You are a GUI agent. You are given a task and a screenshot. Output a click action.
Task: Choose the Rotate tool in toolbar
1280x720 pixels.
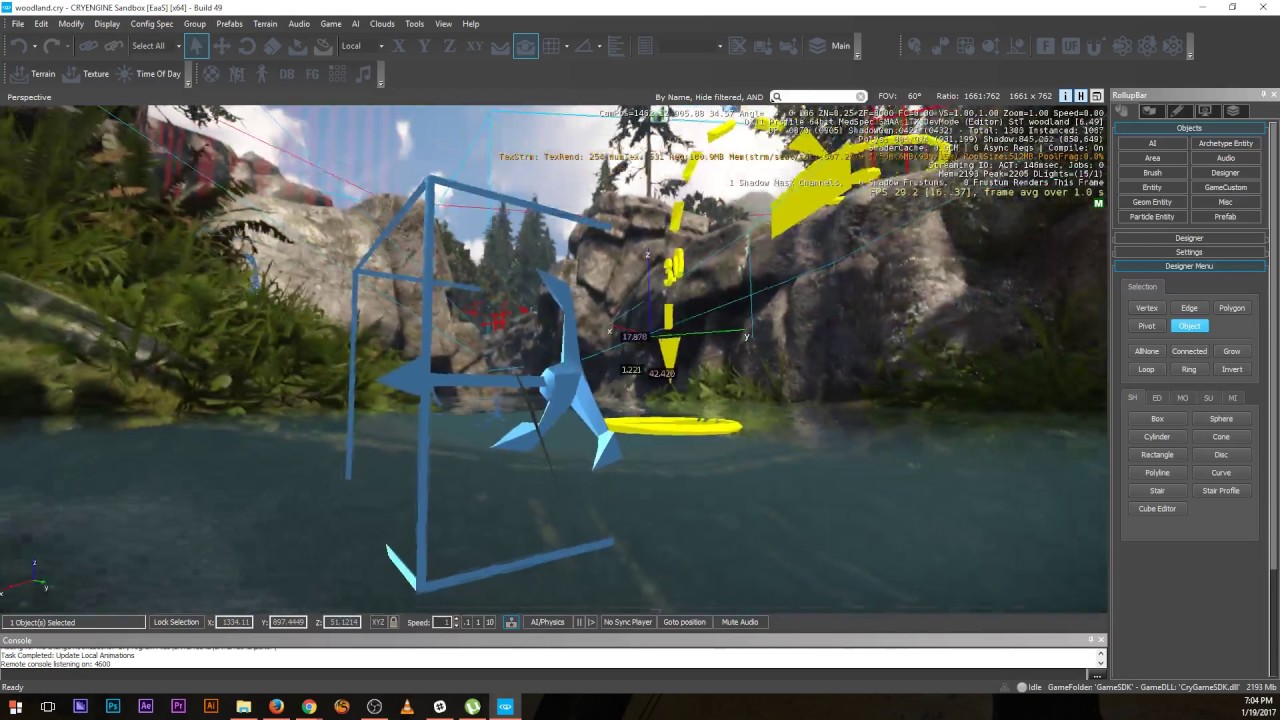point(247,46)
